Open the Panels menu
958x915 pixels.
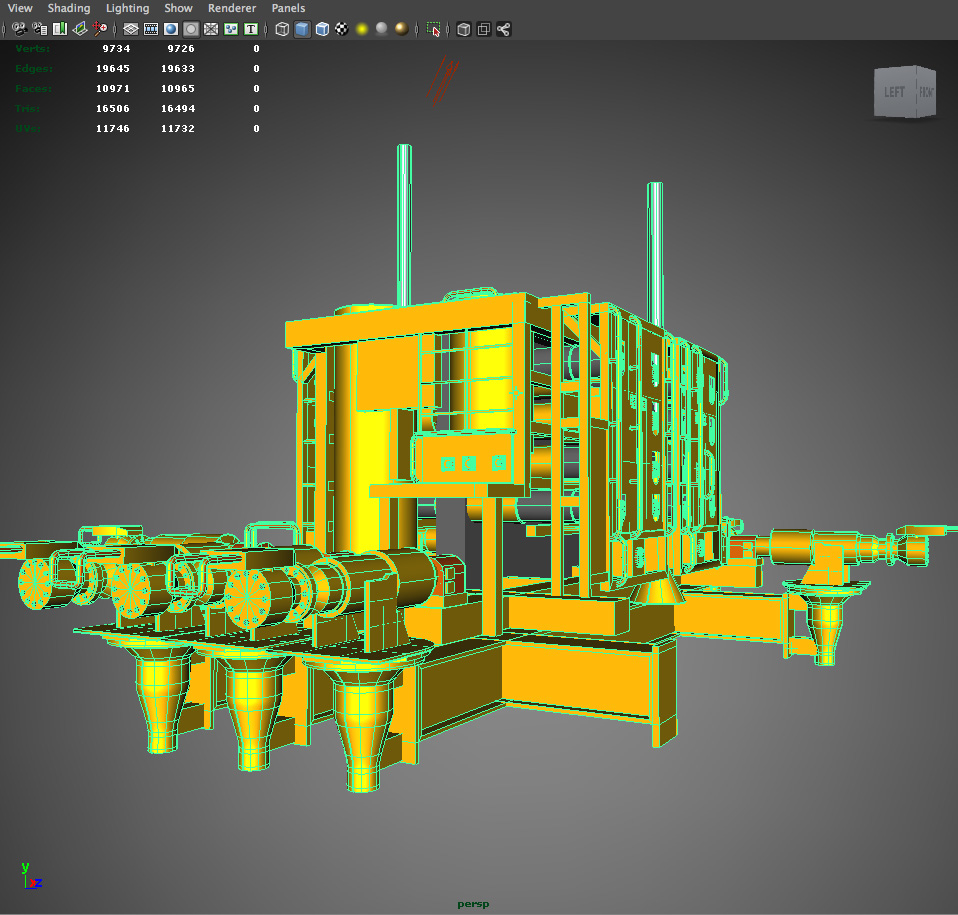(x=288, y=8)
